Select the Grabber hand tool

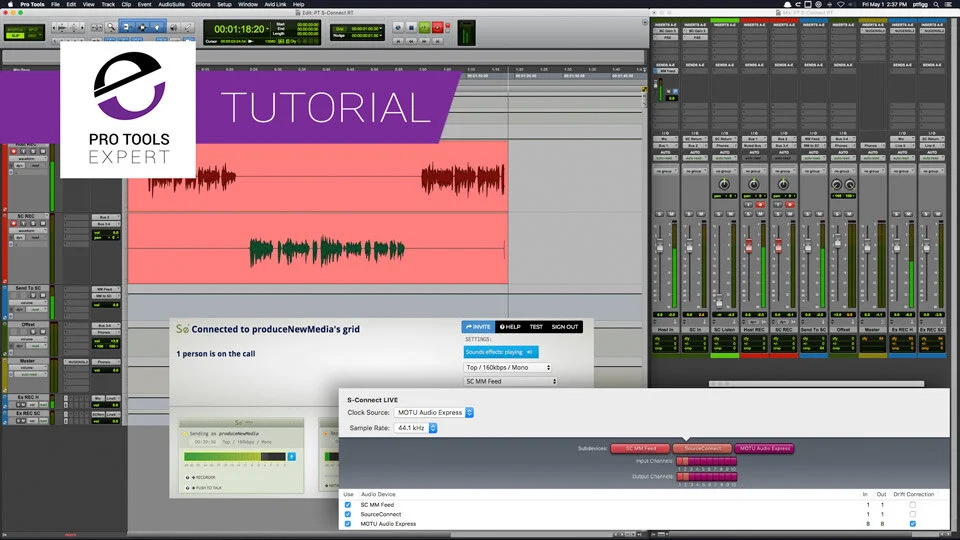tap(157, 28)
